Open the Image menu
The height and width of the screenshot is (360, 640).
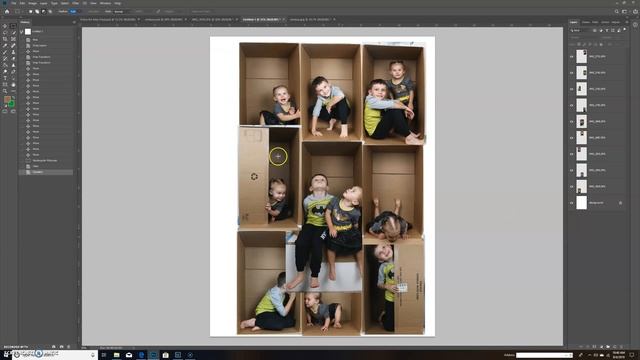point(32,3)
